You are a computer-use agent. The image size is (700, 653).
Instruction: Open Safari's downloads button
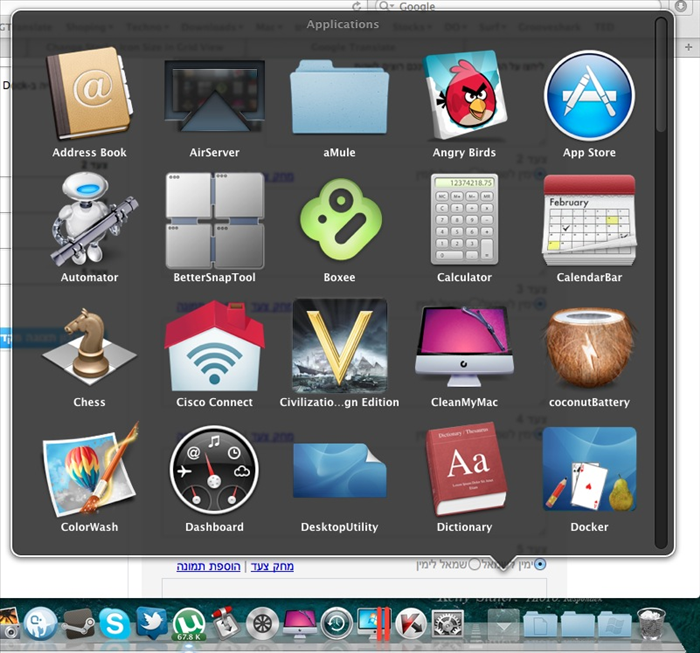(x=681, y=6)
